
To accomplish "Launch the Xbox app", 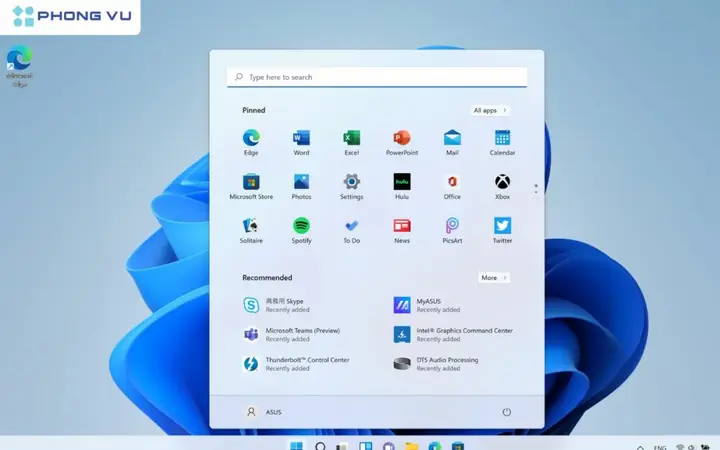I will pyautogui.click(x=502, y=187).
